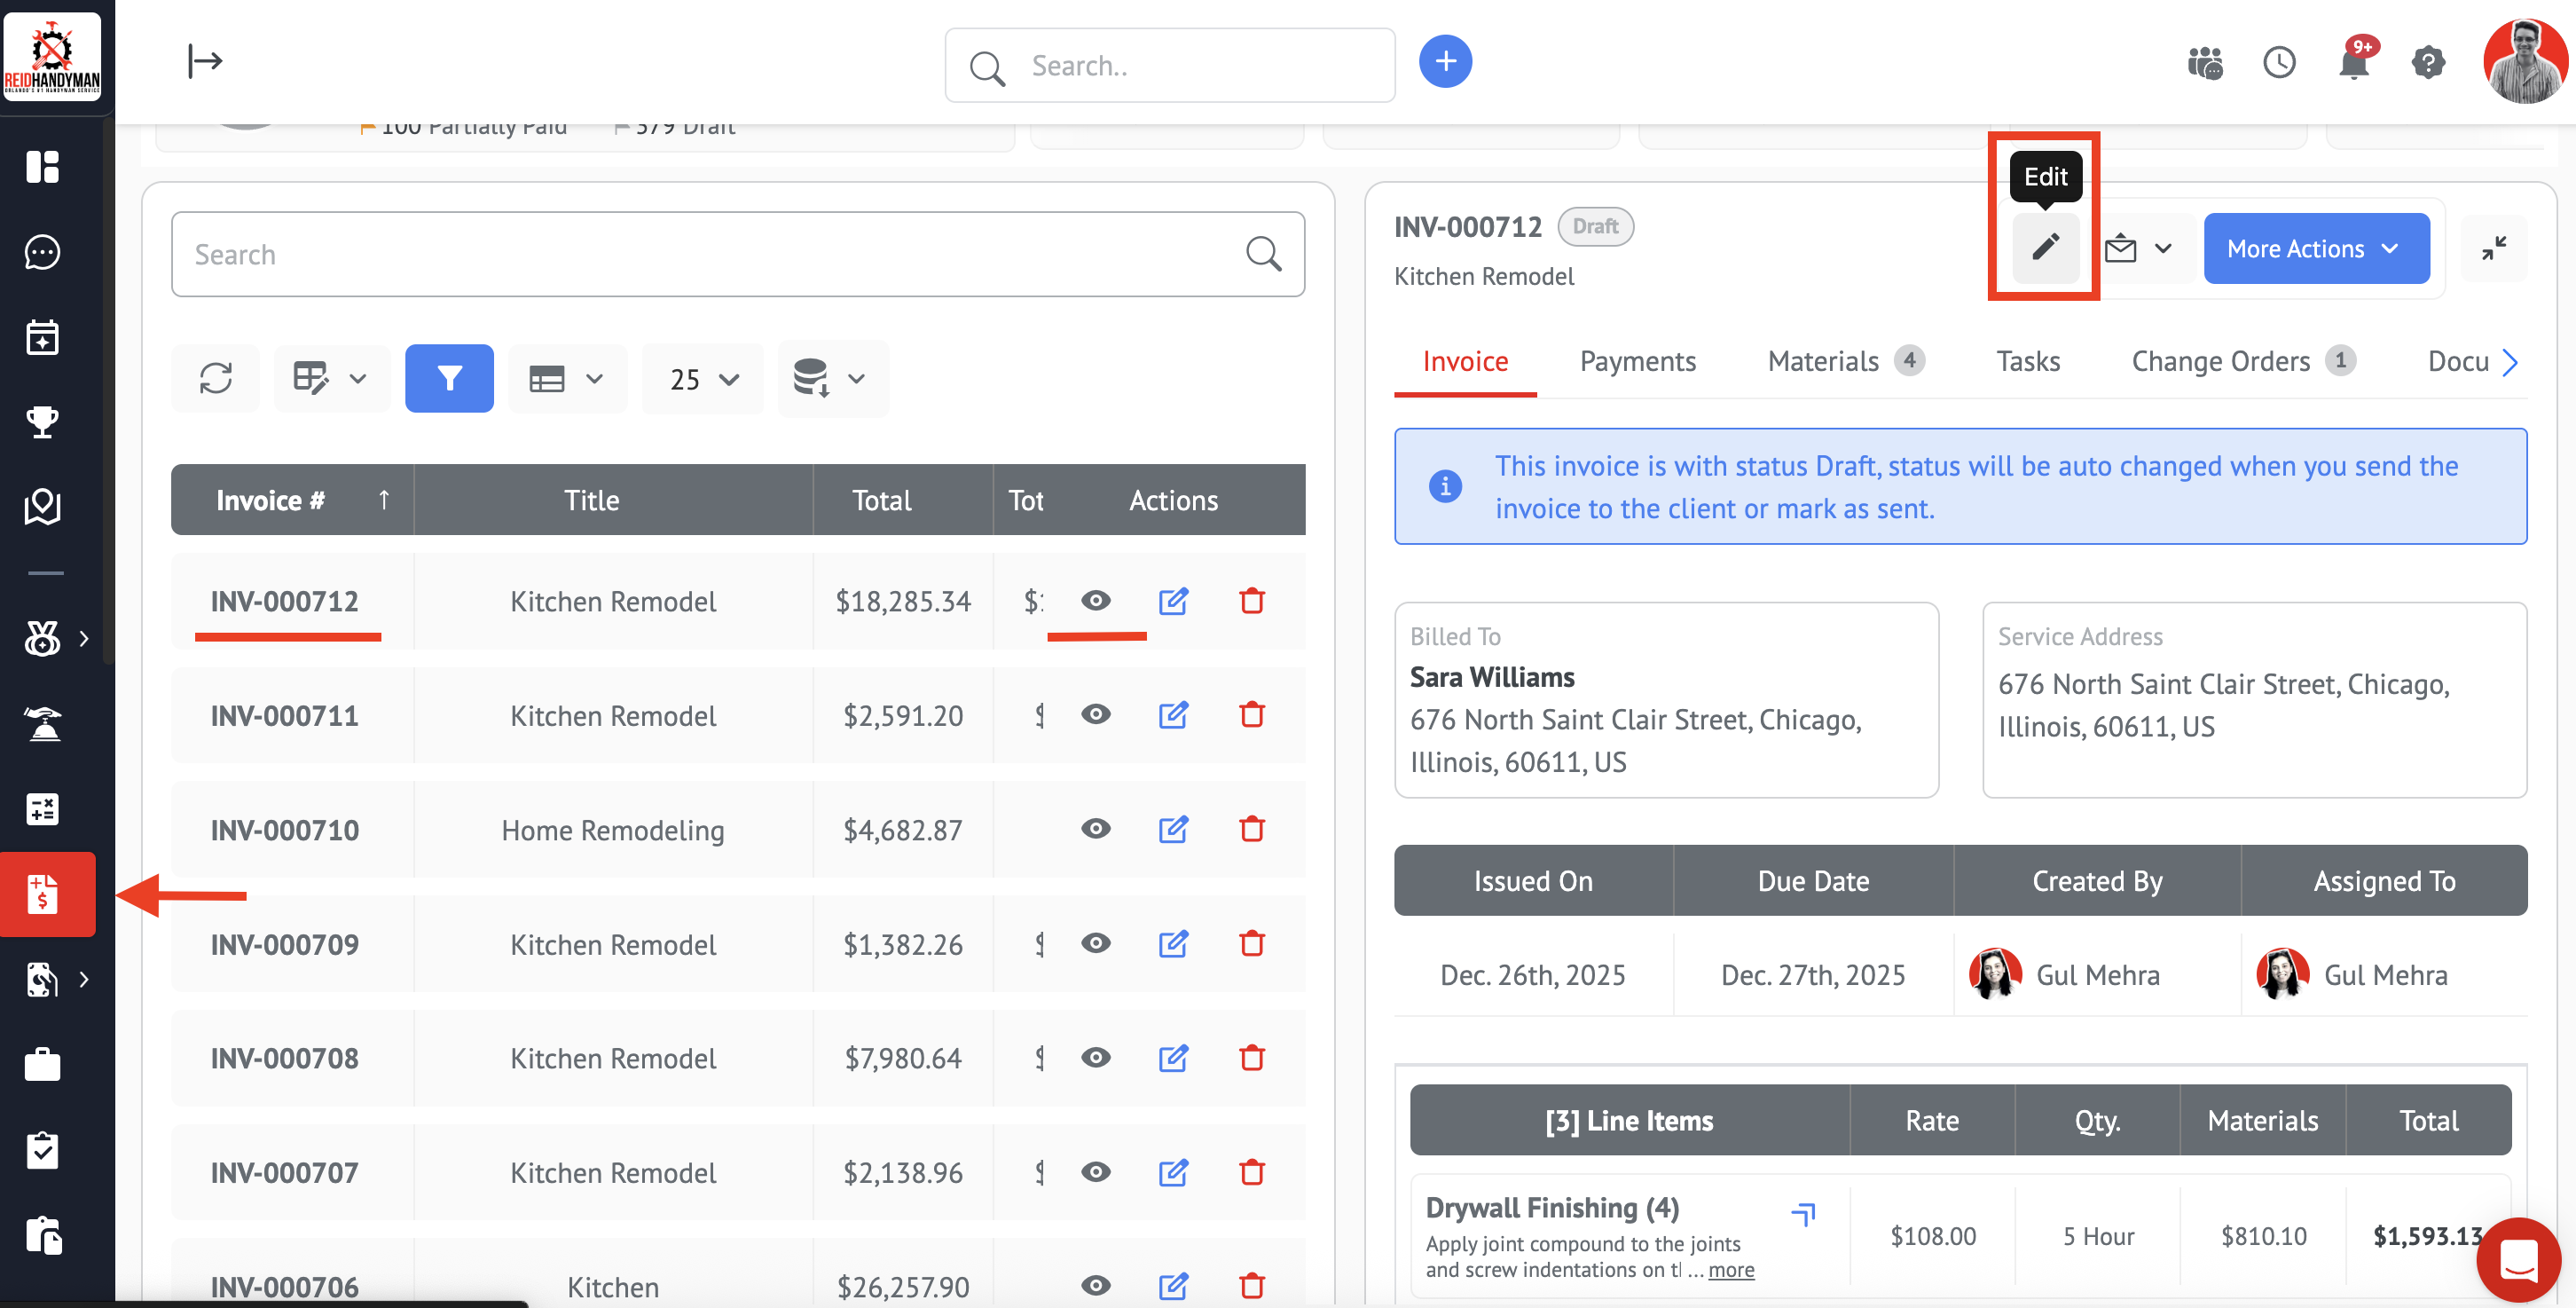Click the 'more' link in Drywall Finishing
This screenshot has width=2576, height=1308.
(x=1731, y=1269)
